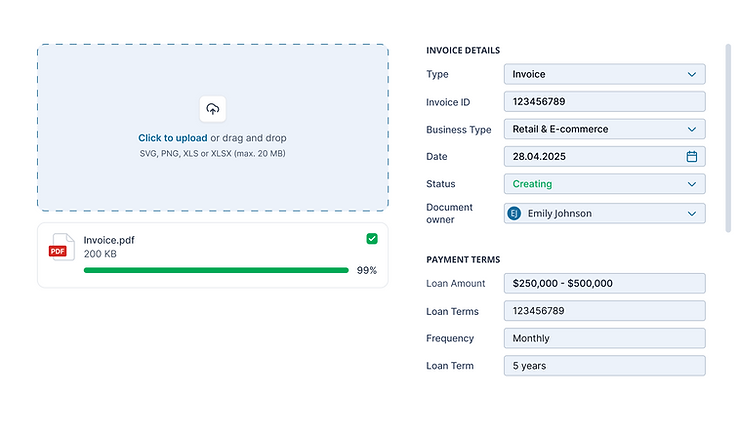Click the 'Invoice ID' label
Image resolution: width=740 pixels, height=428 pixels.
(x=448, y=102)
